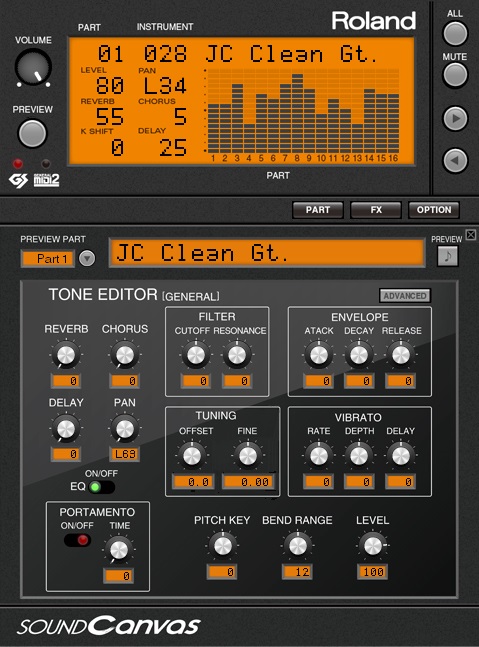
Task: Click the Part 1 selector field
Action: click(48, 259)
